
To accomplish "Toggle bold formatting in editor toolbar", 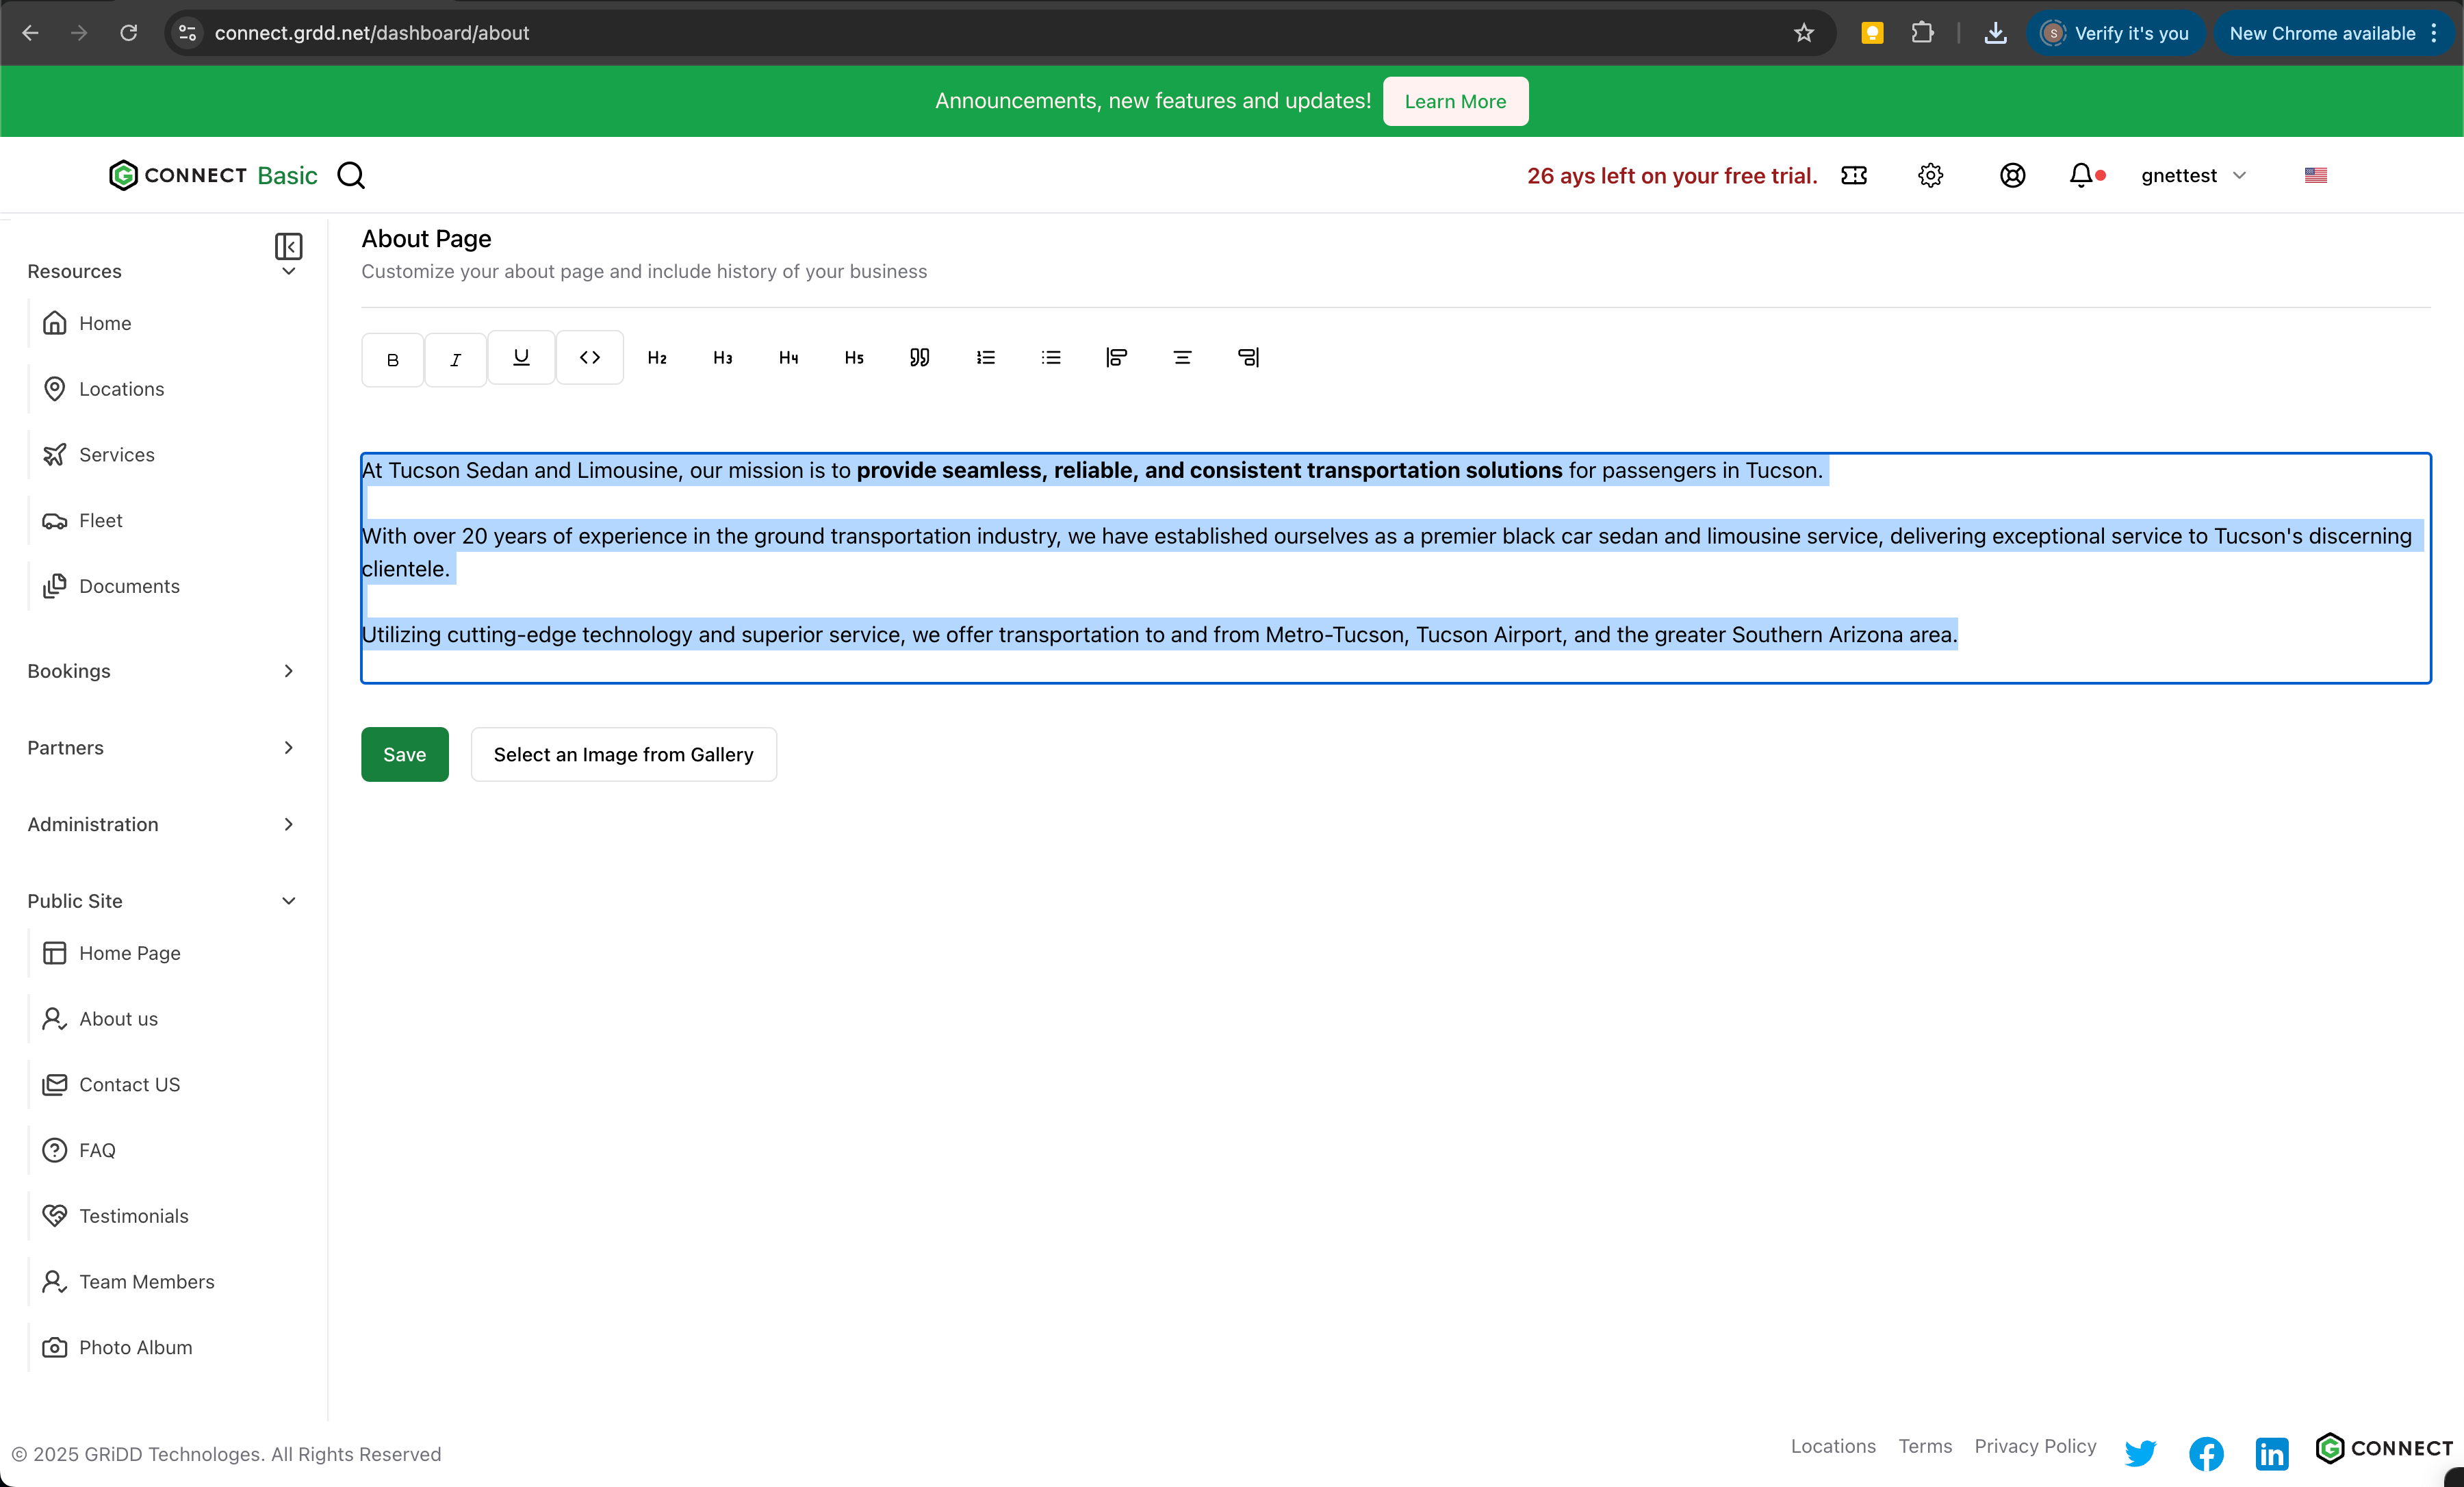I will point(392,359).
